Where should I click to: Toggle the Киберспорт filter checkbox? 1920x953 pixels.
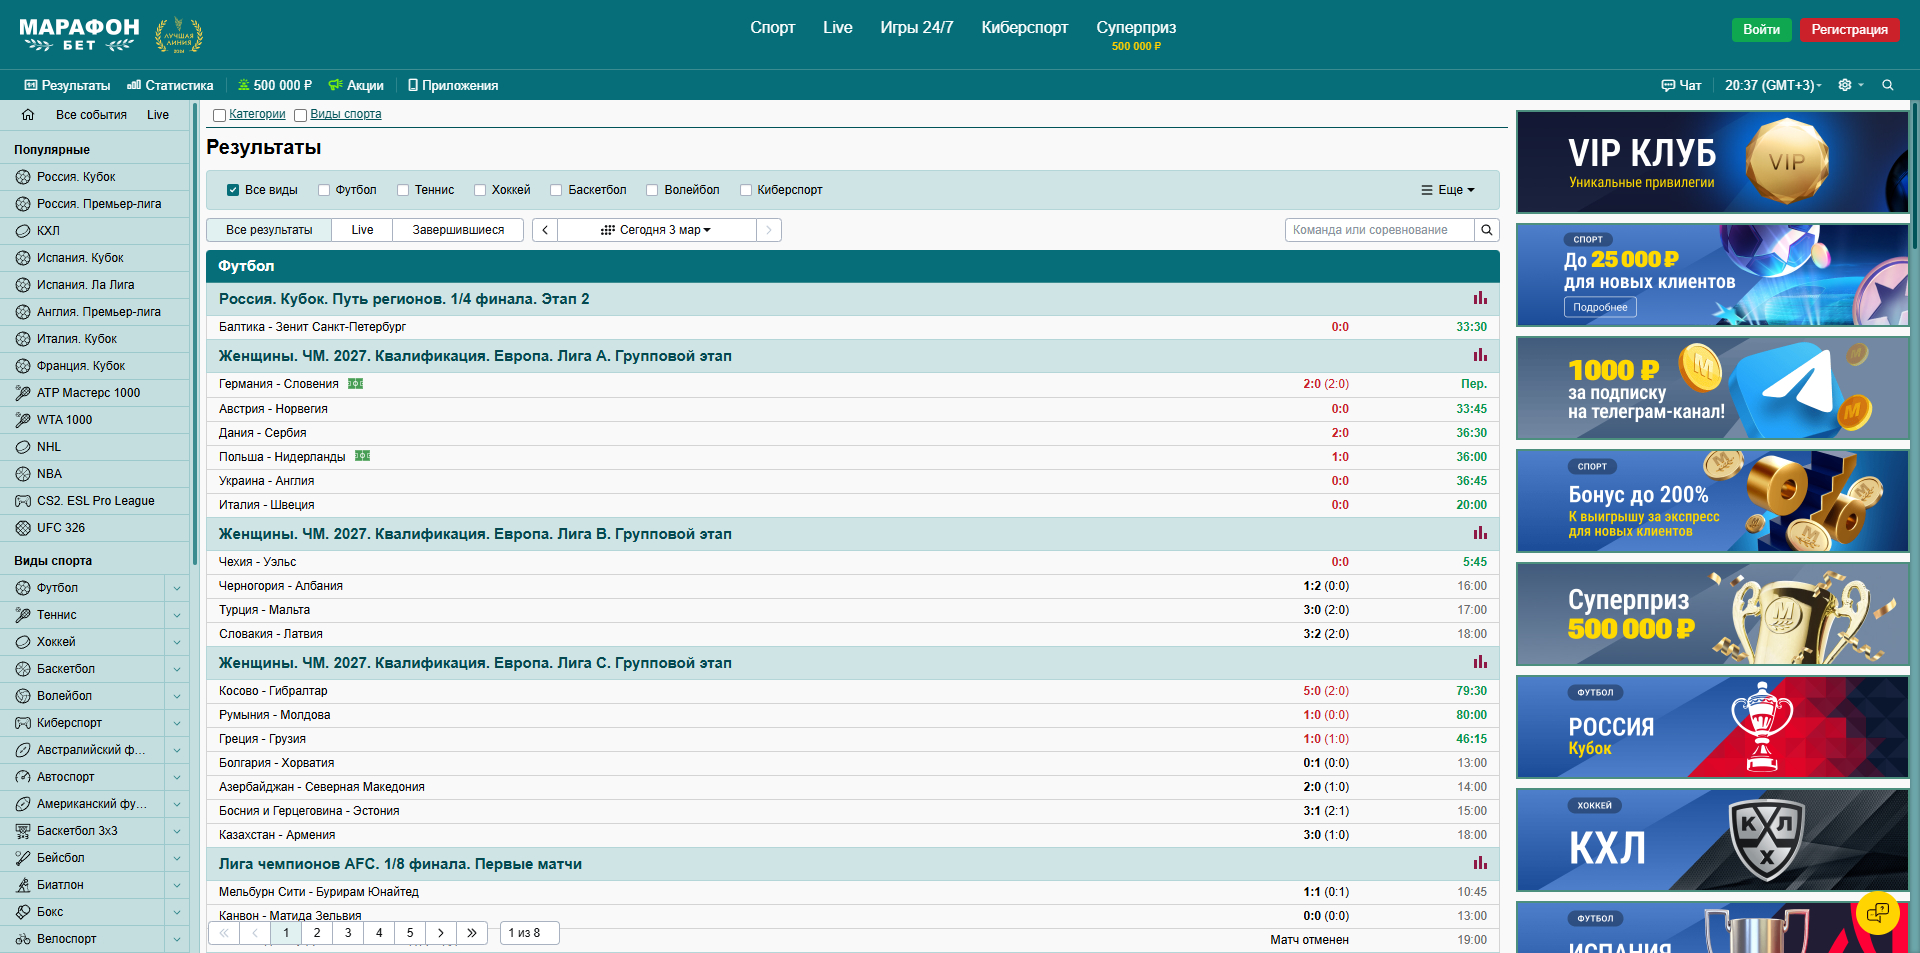coord(746,190)
